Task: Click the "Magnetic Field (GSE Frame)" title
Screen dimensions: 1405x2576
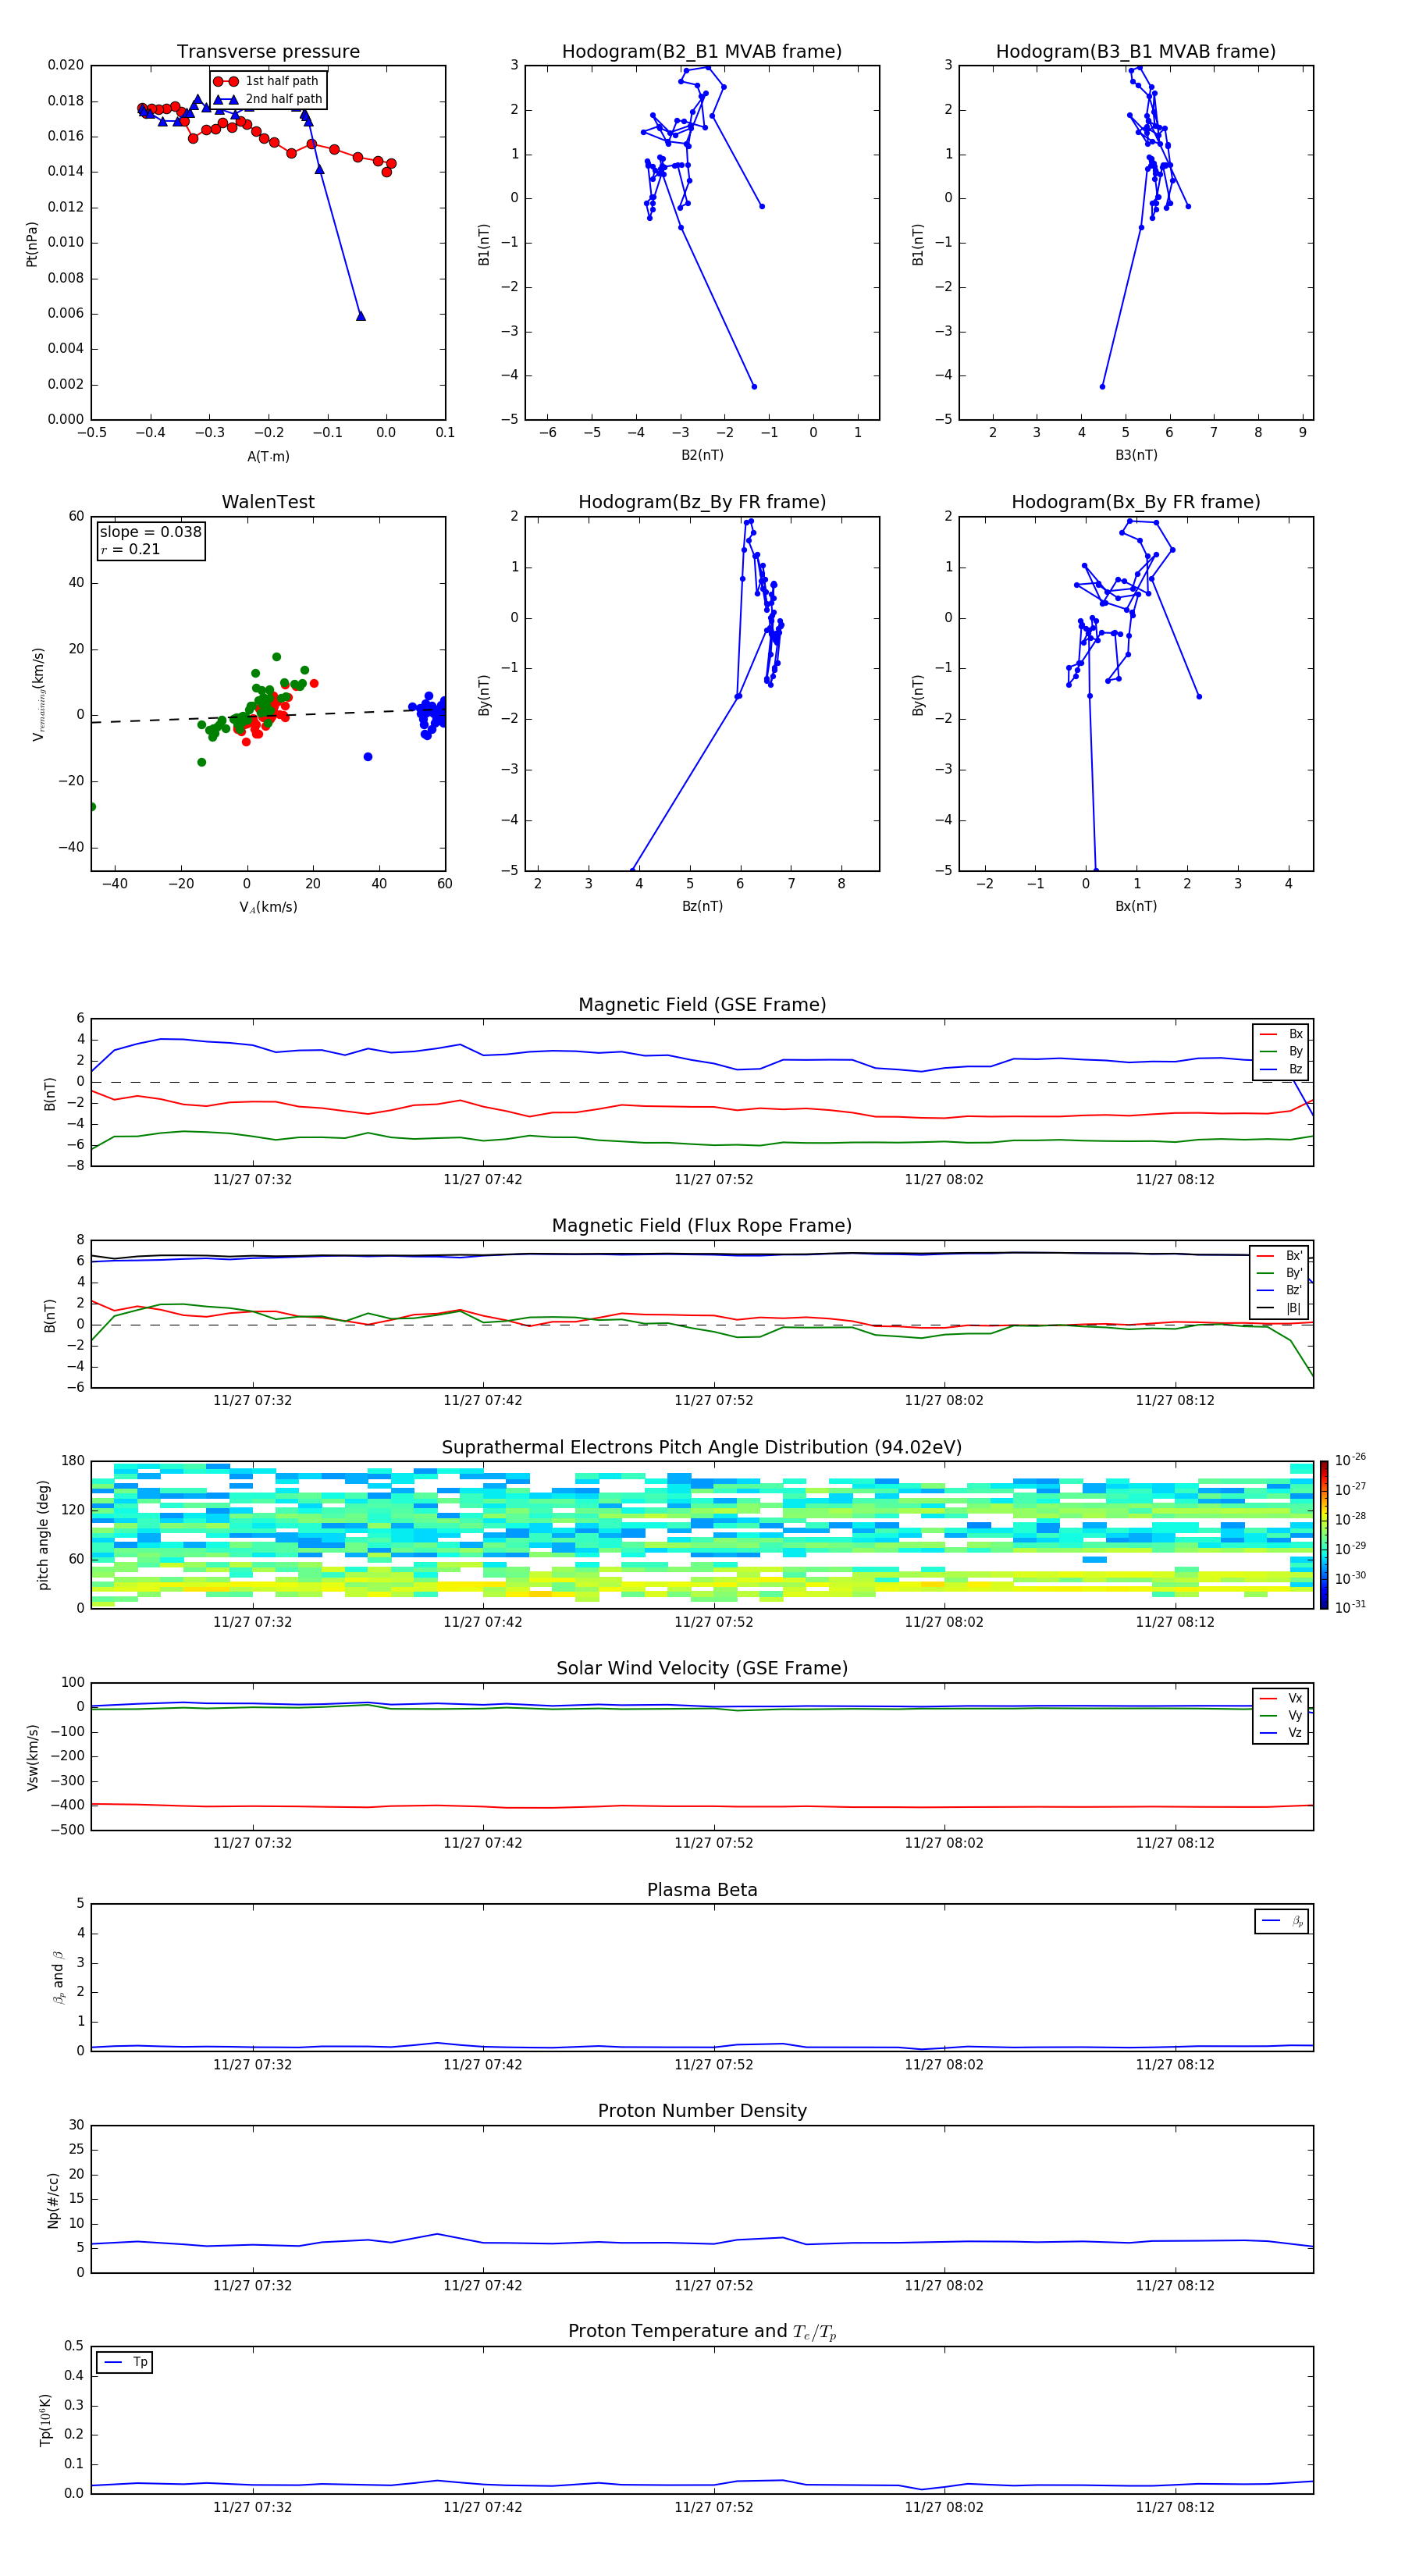Action: 702,1005
